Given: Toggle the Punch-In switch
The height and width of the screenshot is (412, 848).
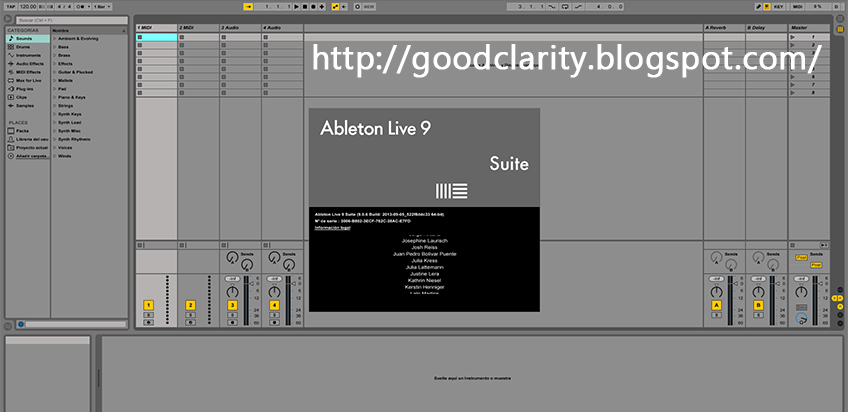Looking at the screenshot, I should point(552,6).
